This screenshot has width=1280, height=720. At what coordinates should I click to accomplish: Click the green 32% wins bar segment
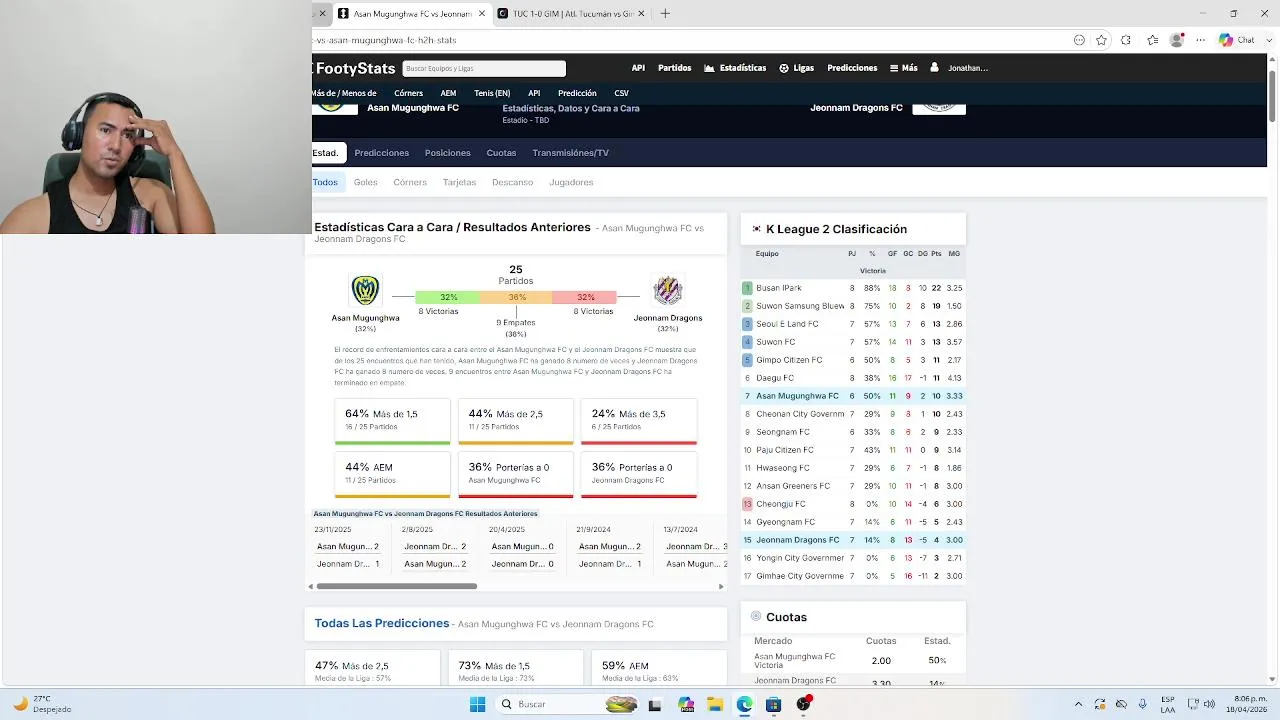pyautogui.click(x=448, y=297)
